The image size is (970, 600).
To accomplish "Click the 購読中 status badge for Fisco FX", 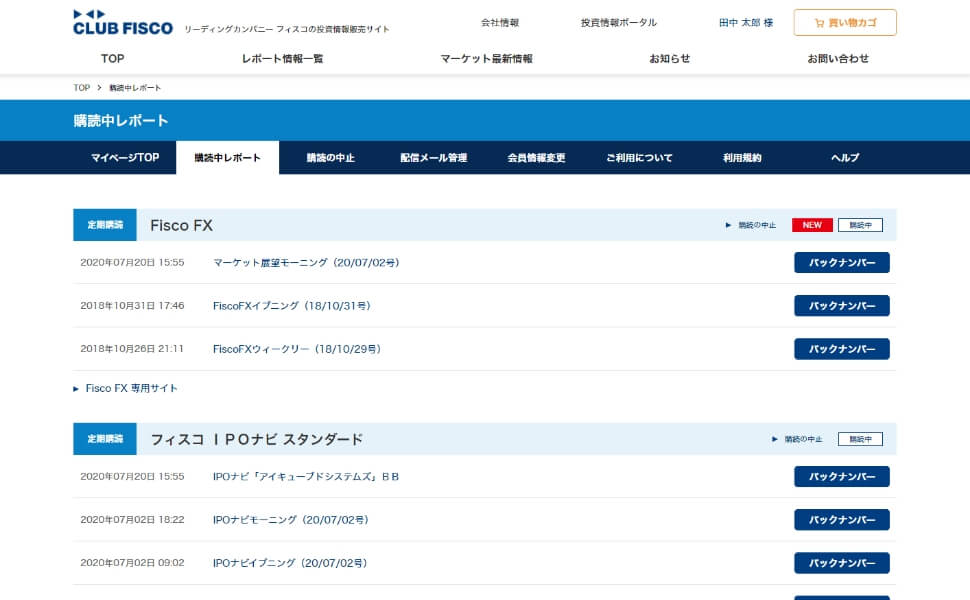I will coord(858,224).
